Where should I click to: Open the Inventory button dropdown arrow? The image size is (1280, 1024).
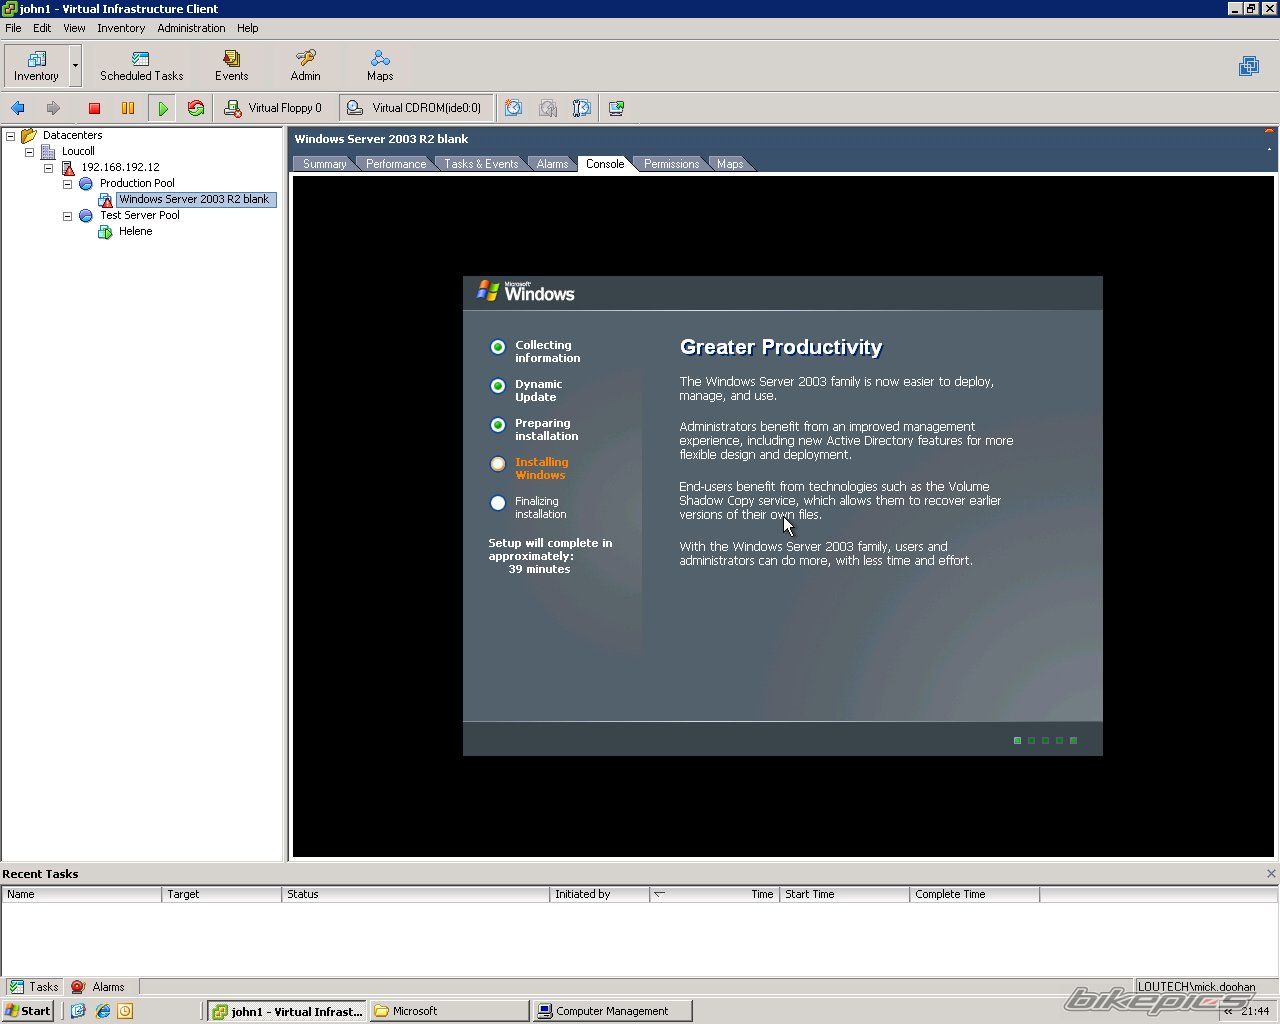tap(75, 66)
